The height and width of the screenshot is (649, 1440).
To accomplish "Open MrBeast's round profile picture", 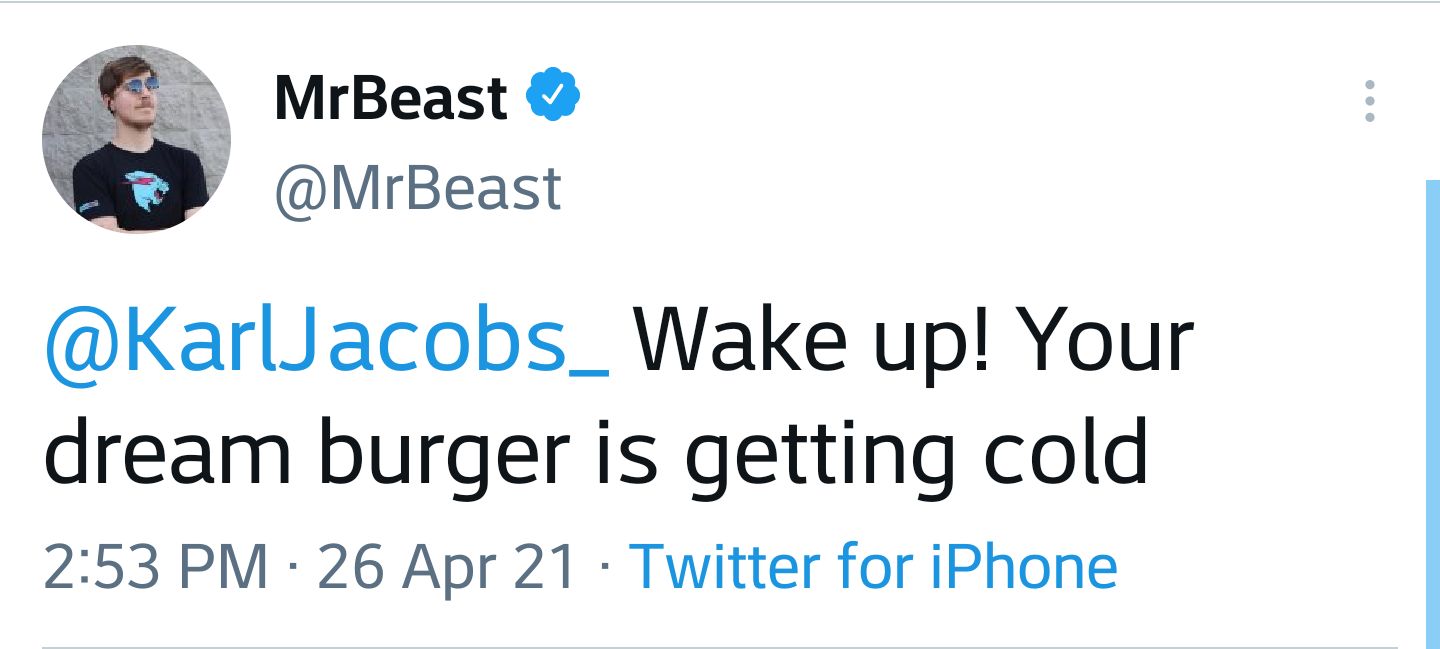I will coord(136,139).
